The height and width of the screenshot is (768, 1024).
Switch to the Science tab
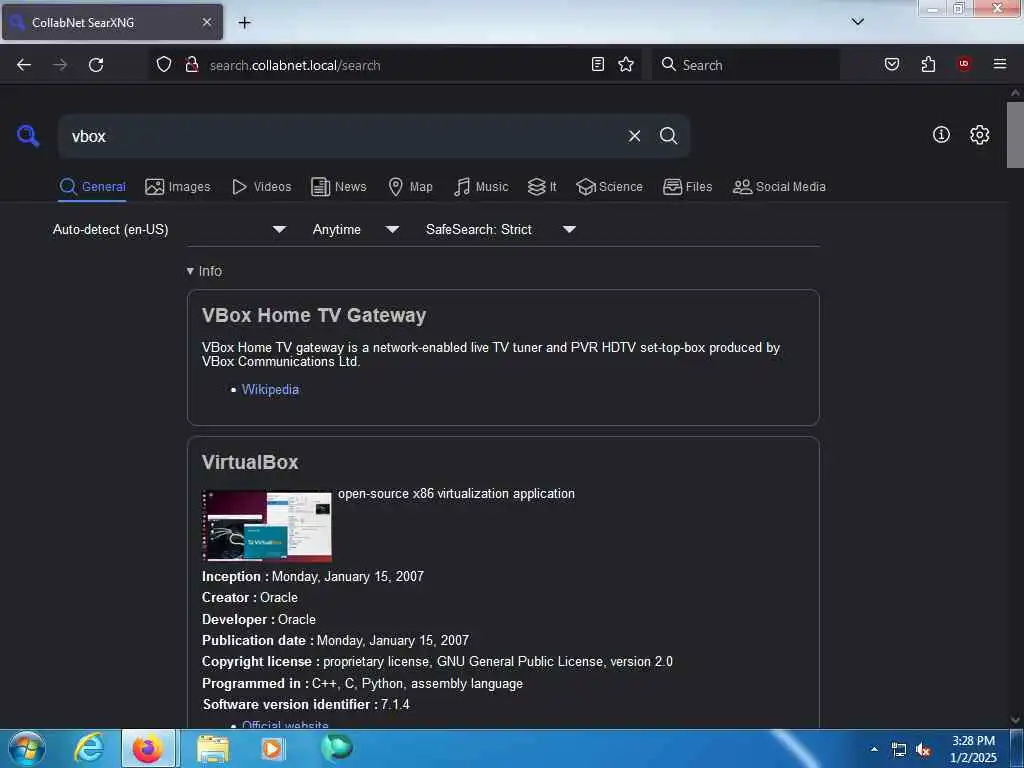[609, 187]
